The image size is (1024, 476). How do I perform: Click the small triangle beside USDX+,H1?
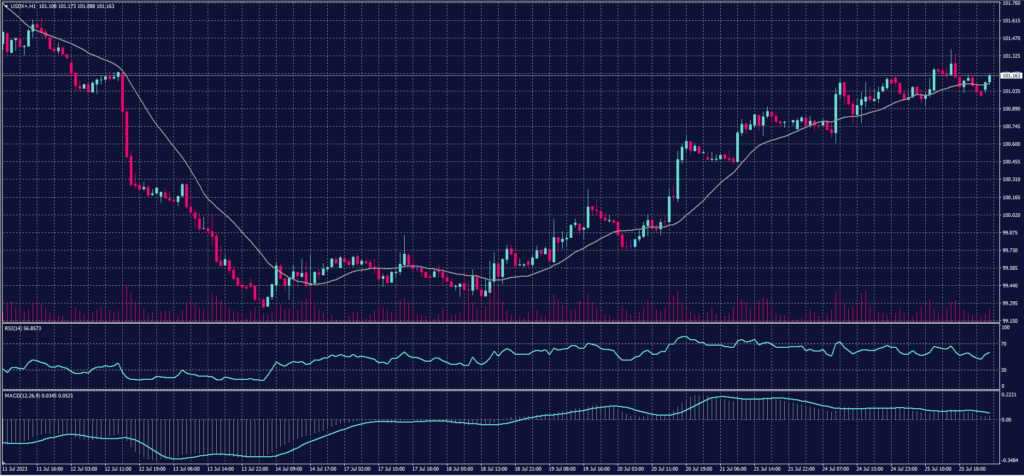click(x=4, y=5)
